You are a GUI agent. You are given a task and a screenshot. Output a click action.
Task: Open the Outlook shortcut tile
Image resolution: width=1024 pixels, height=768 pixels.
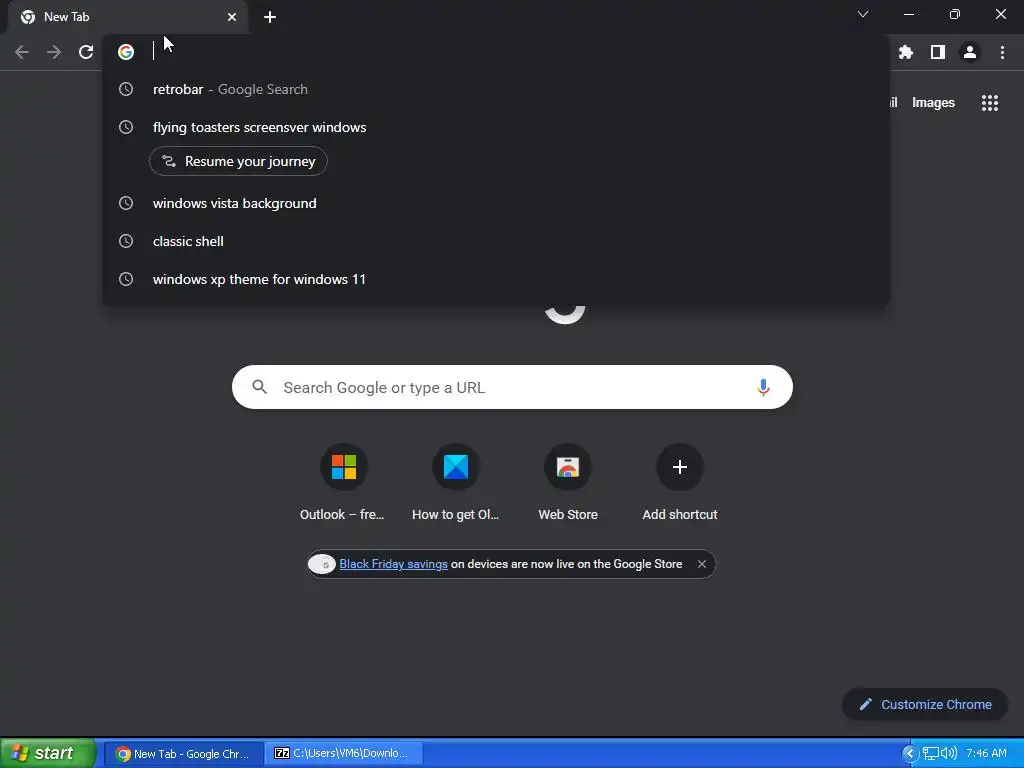click(343, 481)
